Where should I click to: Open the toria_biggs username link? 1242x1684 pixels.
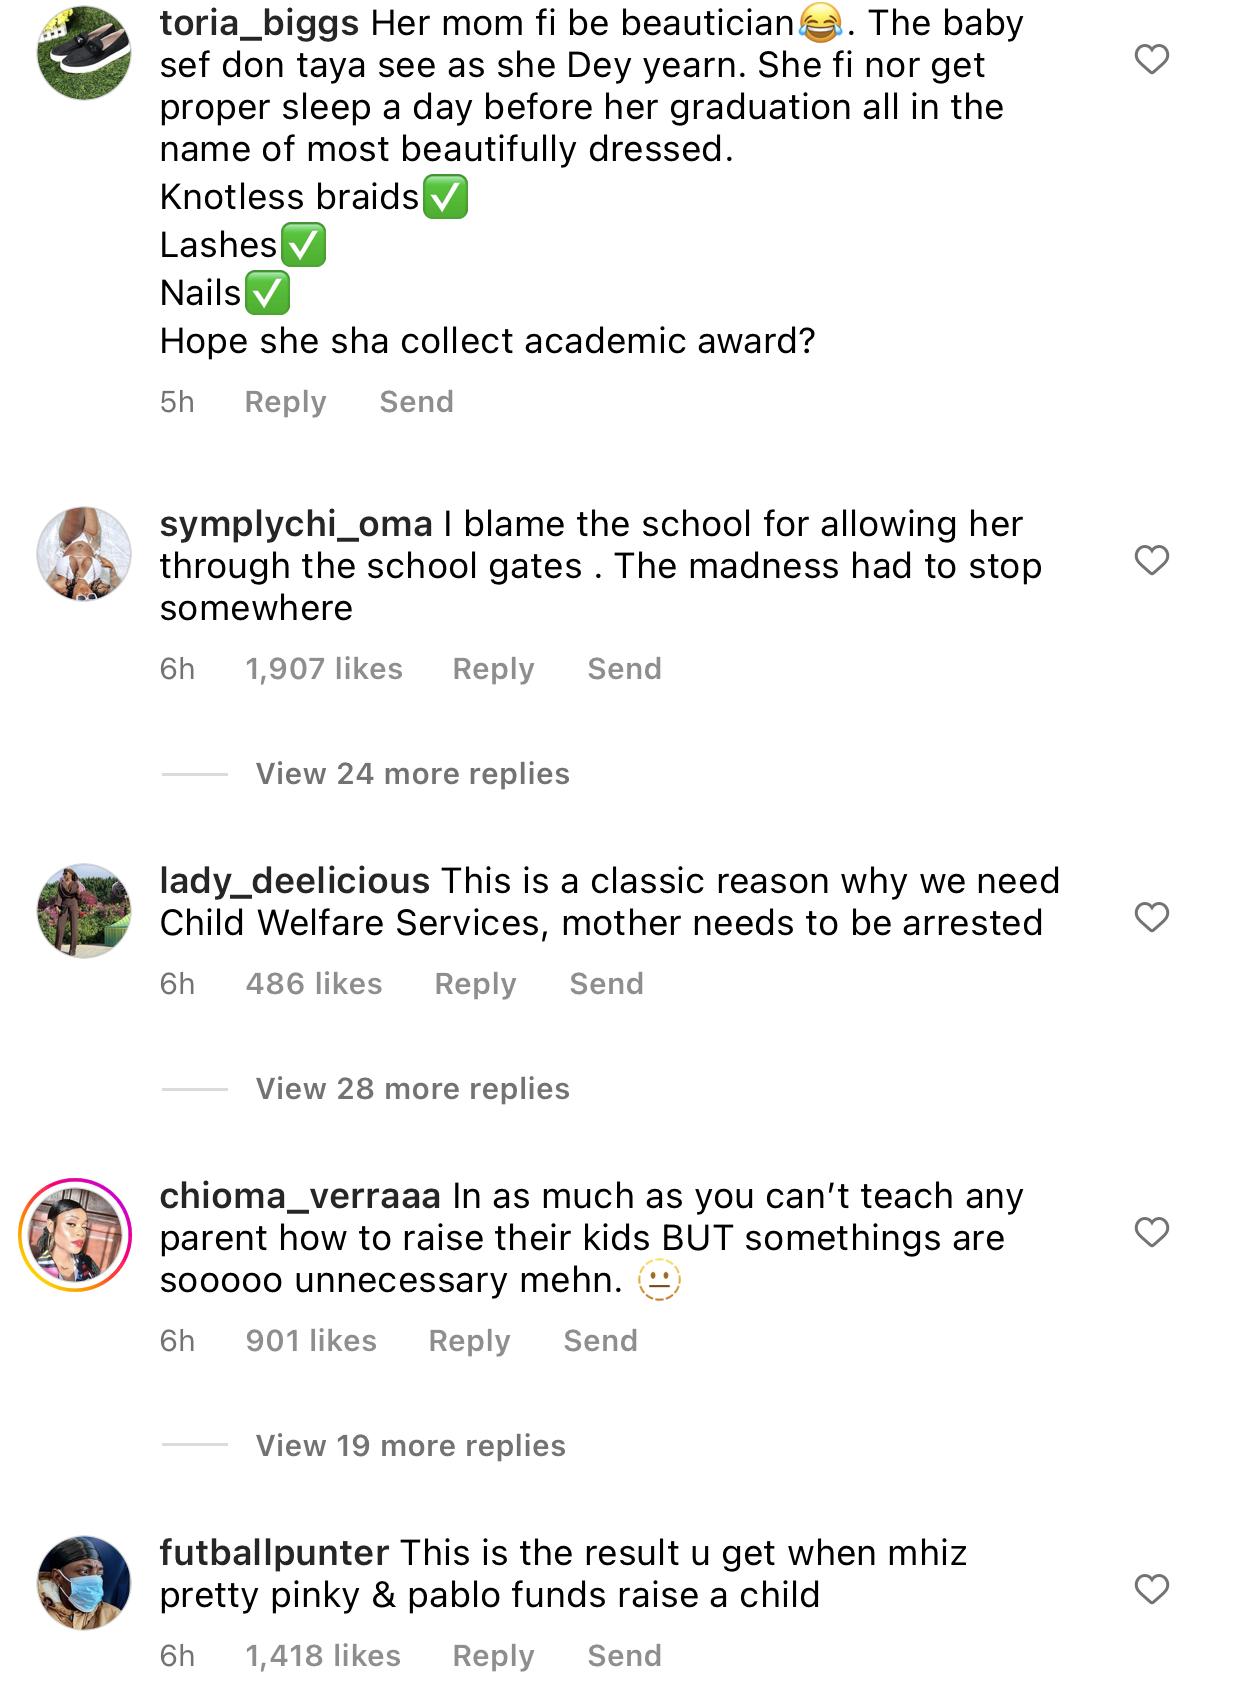point(259,23)
